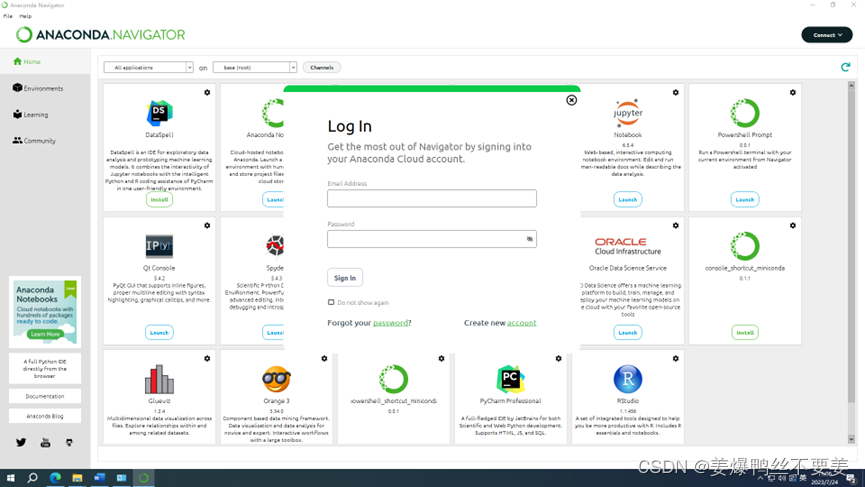Open the Anaconda Blog button
The height and width of the screenshot is (487, 865).
[45, 416]
